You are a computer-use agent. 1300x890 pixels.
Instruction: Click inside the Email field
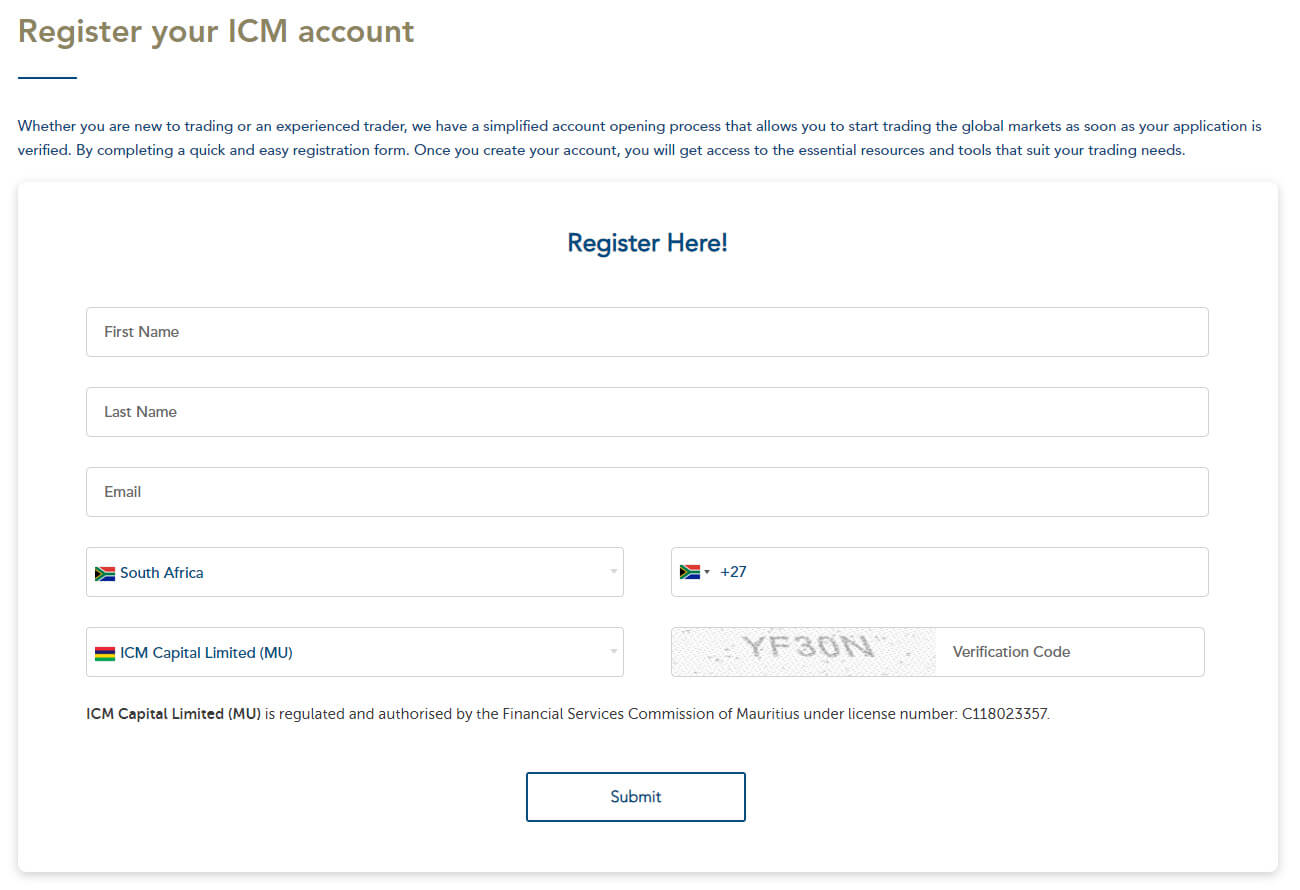[646, 491]
